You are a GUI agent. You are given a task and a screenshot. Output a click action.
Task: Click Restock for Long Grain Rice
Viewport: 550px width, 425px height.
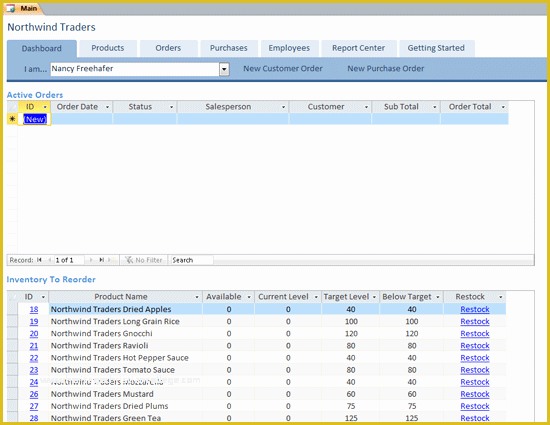475,322
